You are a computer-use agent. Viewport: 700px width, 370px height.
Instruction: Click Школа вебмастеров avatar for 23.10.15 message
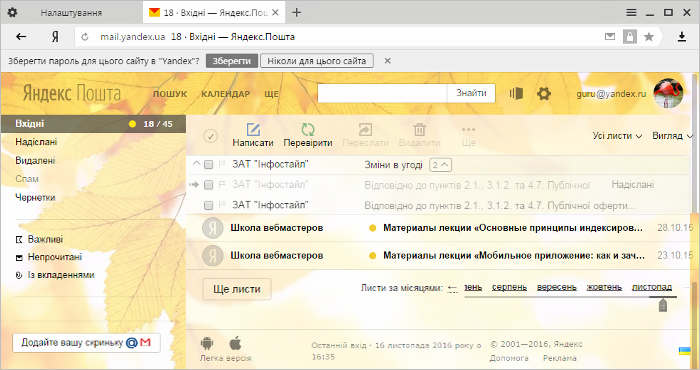(212, 256)
